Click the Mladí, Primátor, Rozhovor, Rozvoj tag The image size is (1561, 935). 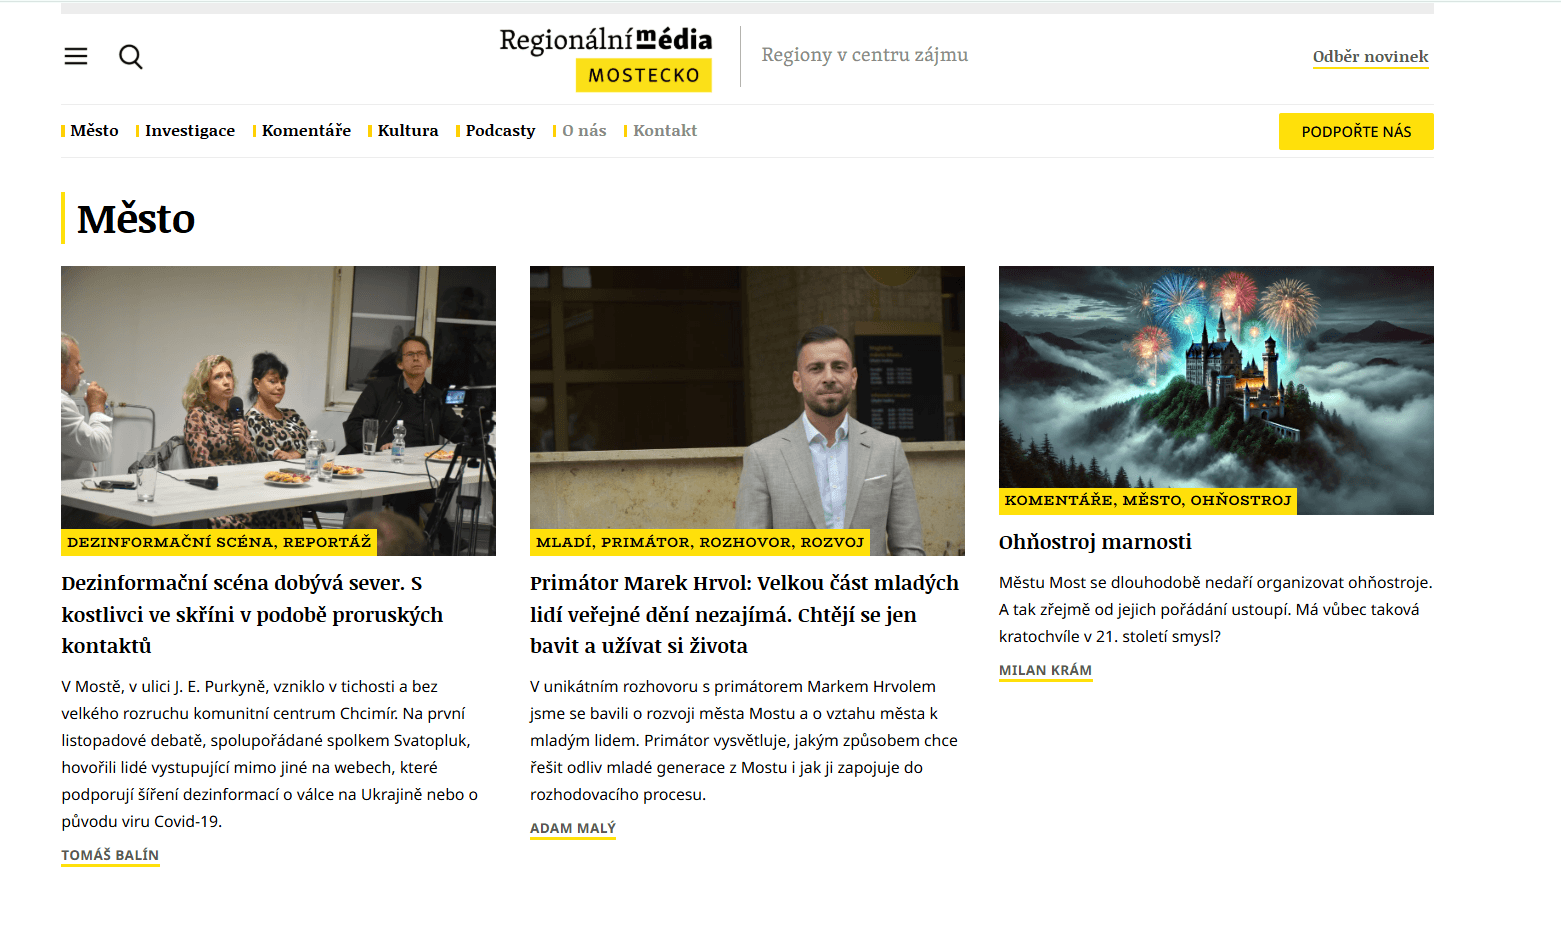[700, 542]
